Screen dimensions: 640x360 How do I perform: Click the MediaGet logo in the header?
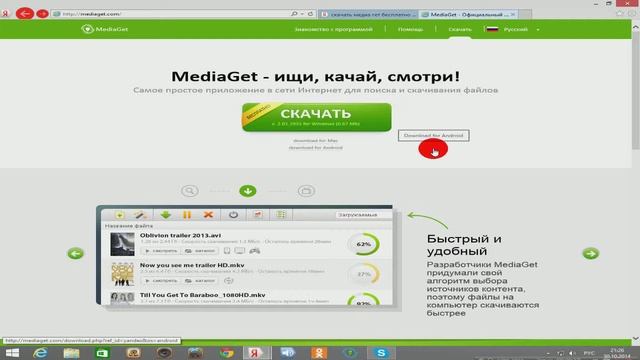tap(105, 29)
